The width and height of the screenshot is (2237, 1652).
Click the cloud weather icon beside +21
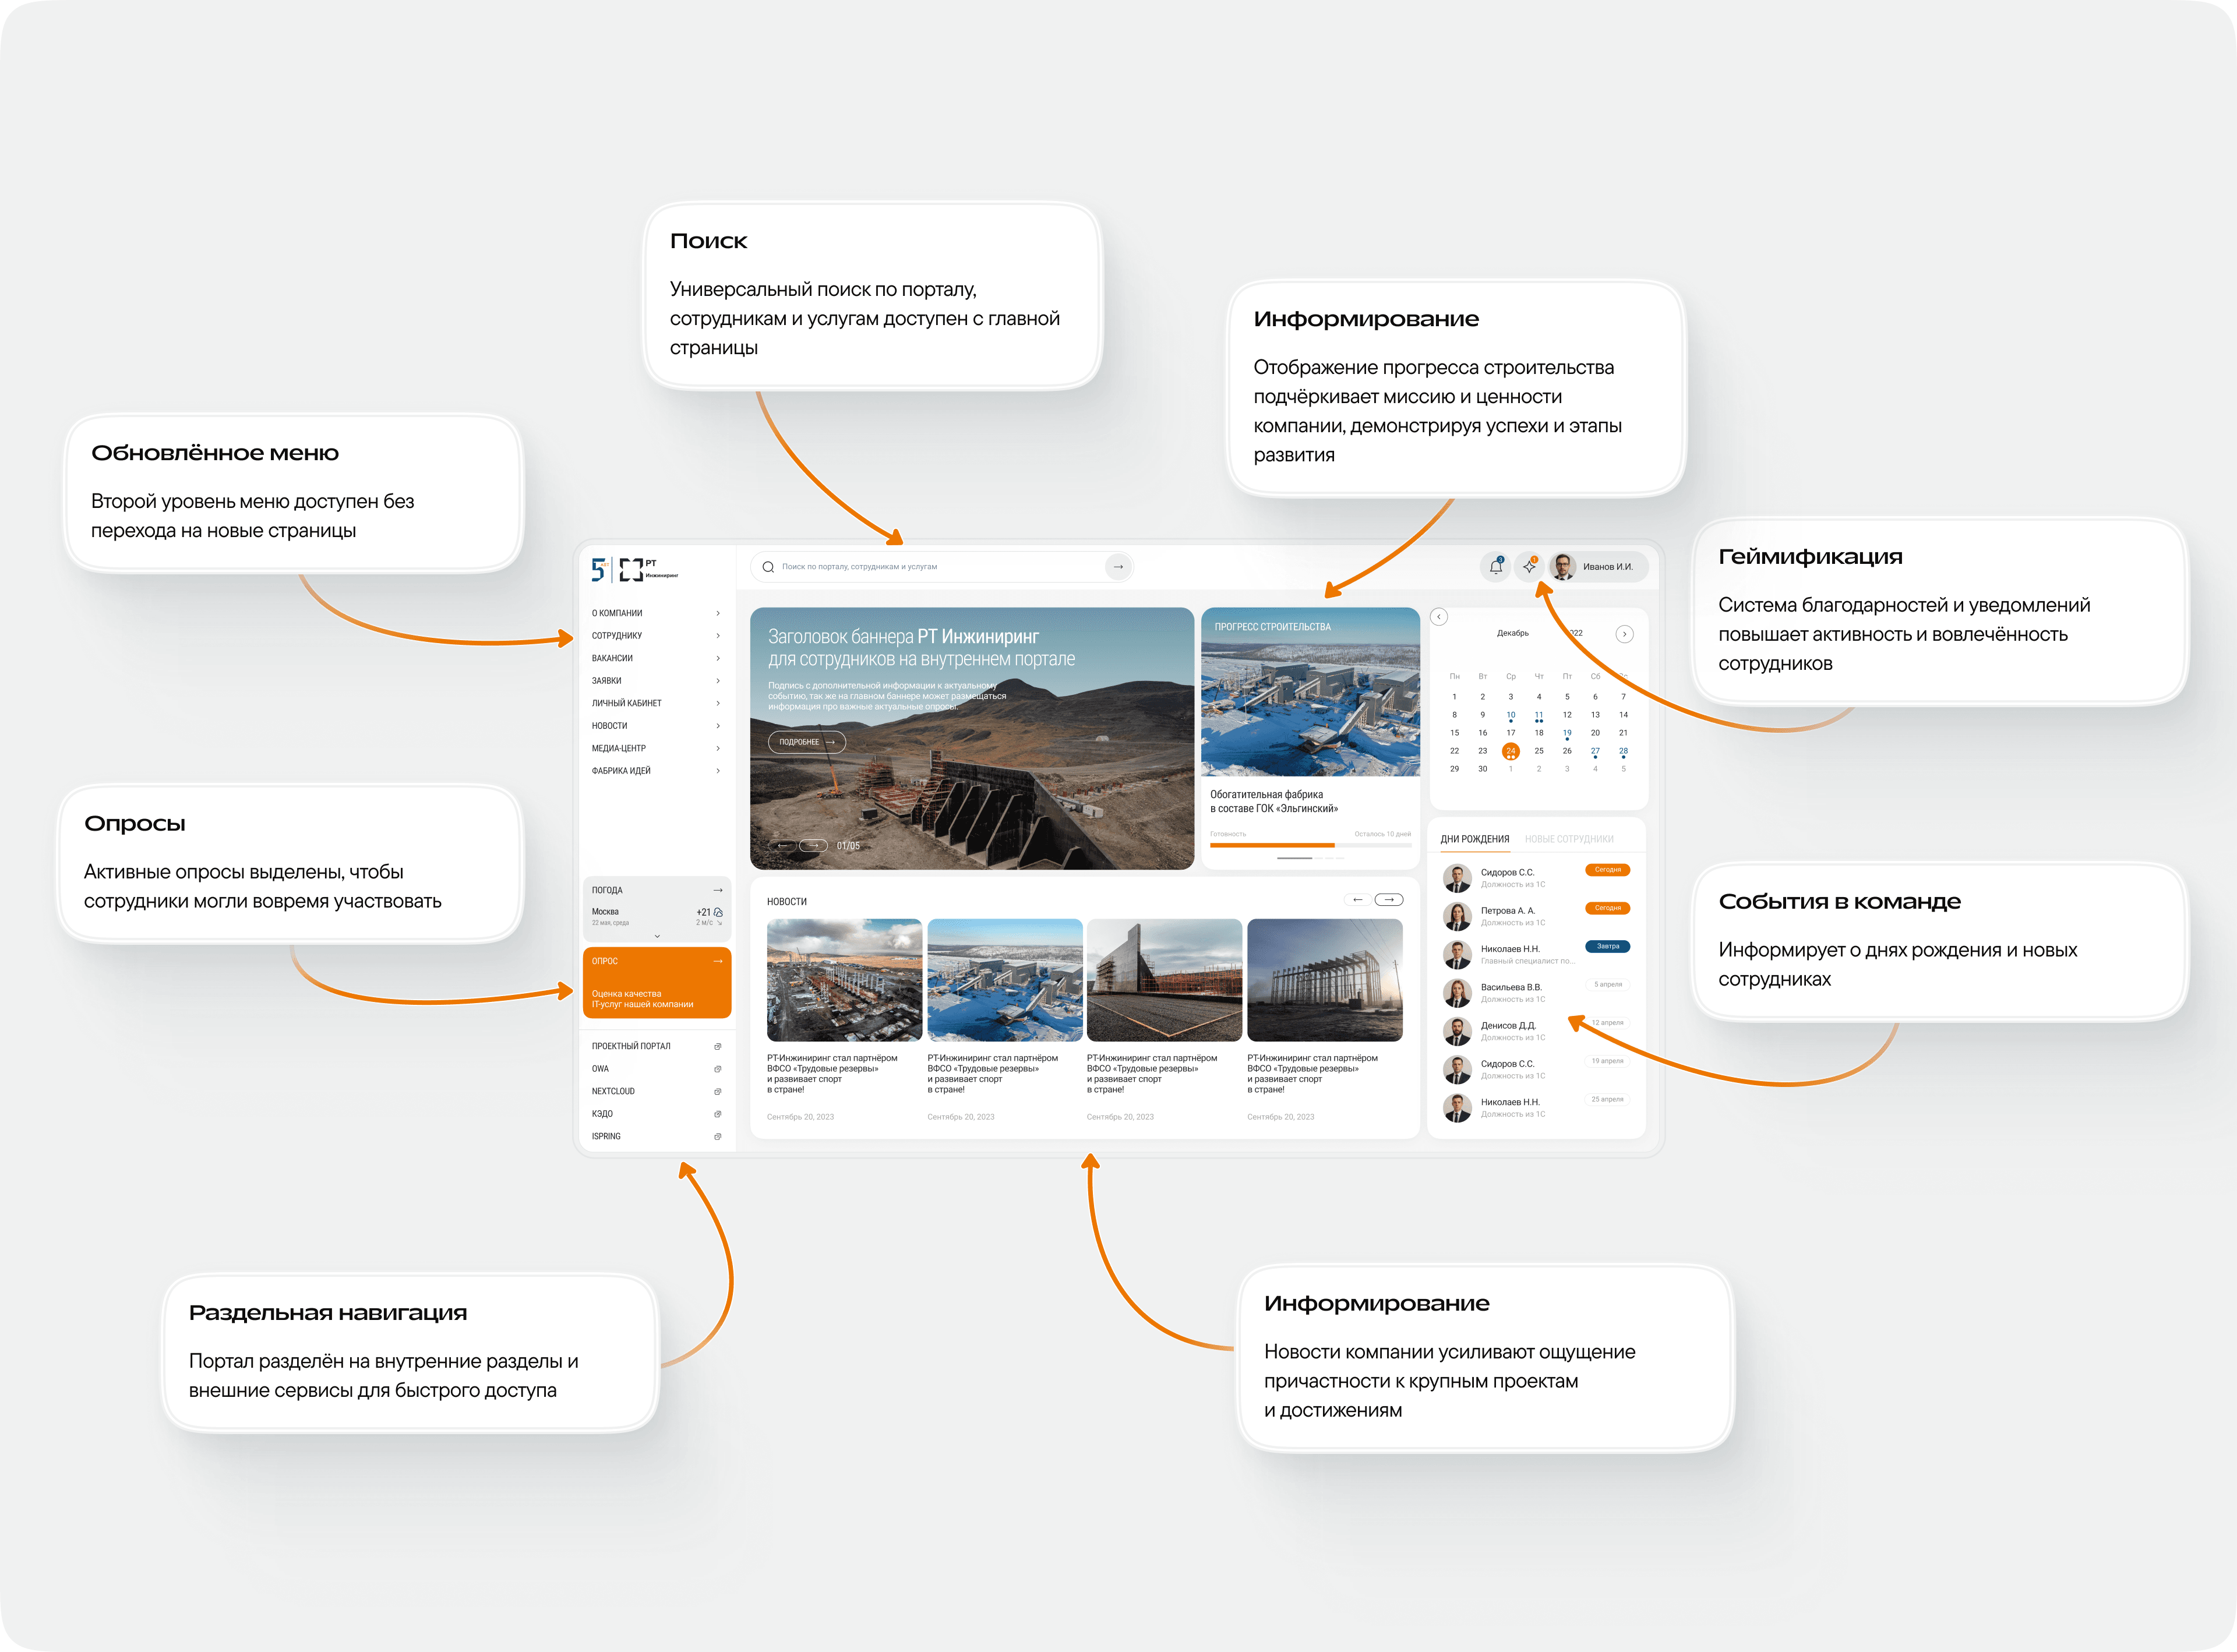(x=718, y=912)
